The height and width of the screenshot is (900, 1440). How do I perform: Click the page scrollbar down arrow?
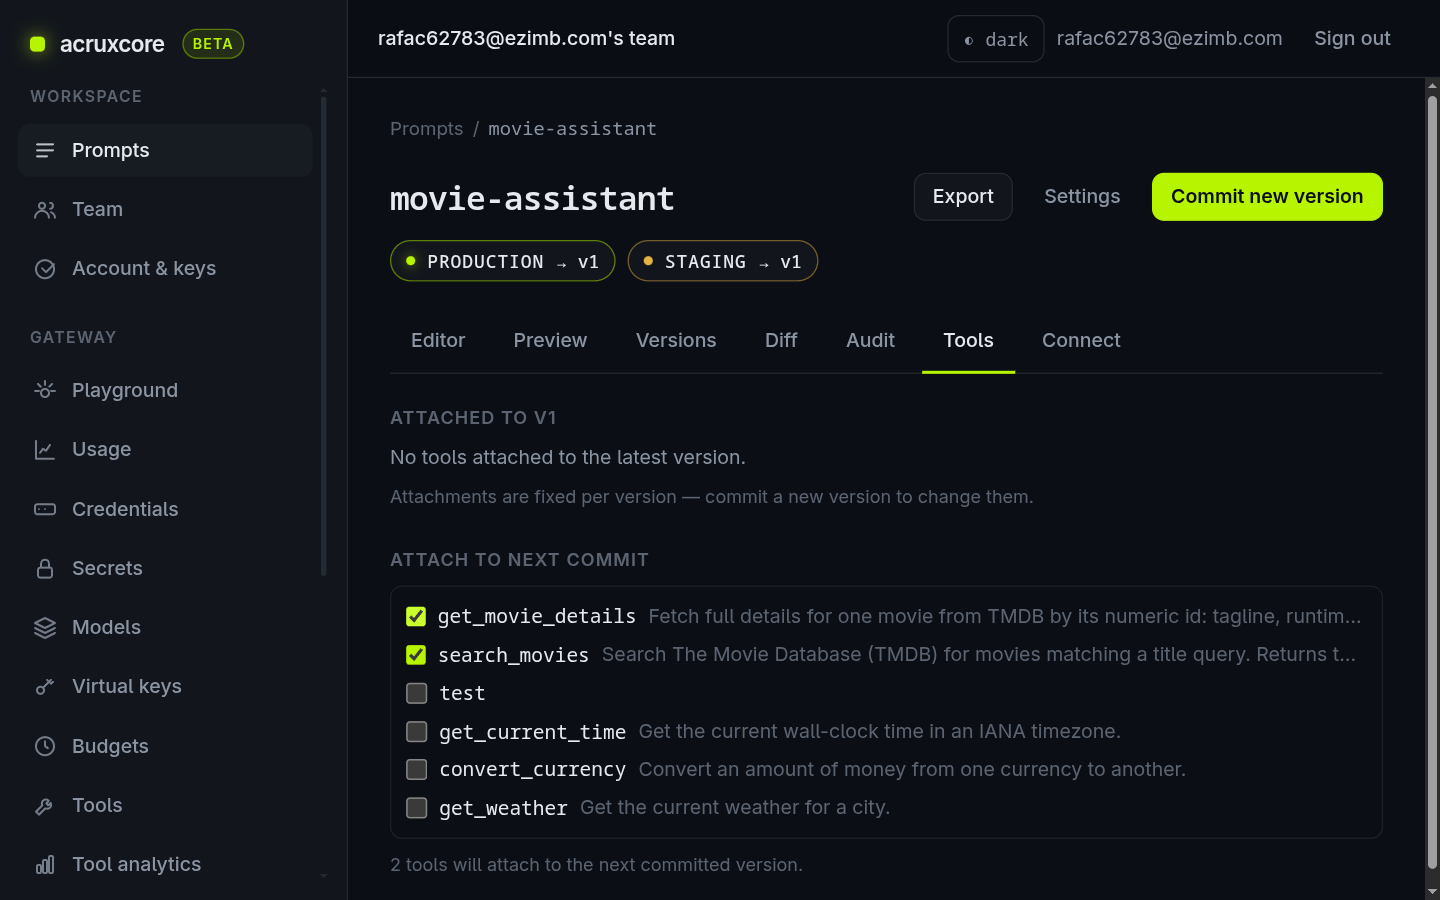(1432, 891)
